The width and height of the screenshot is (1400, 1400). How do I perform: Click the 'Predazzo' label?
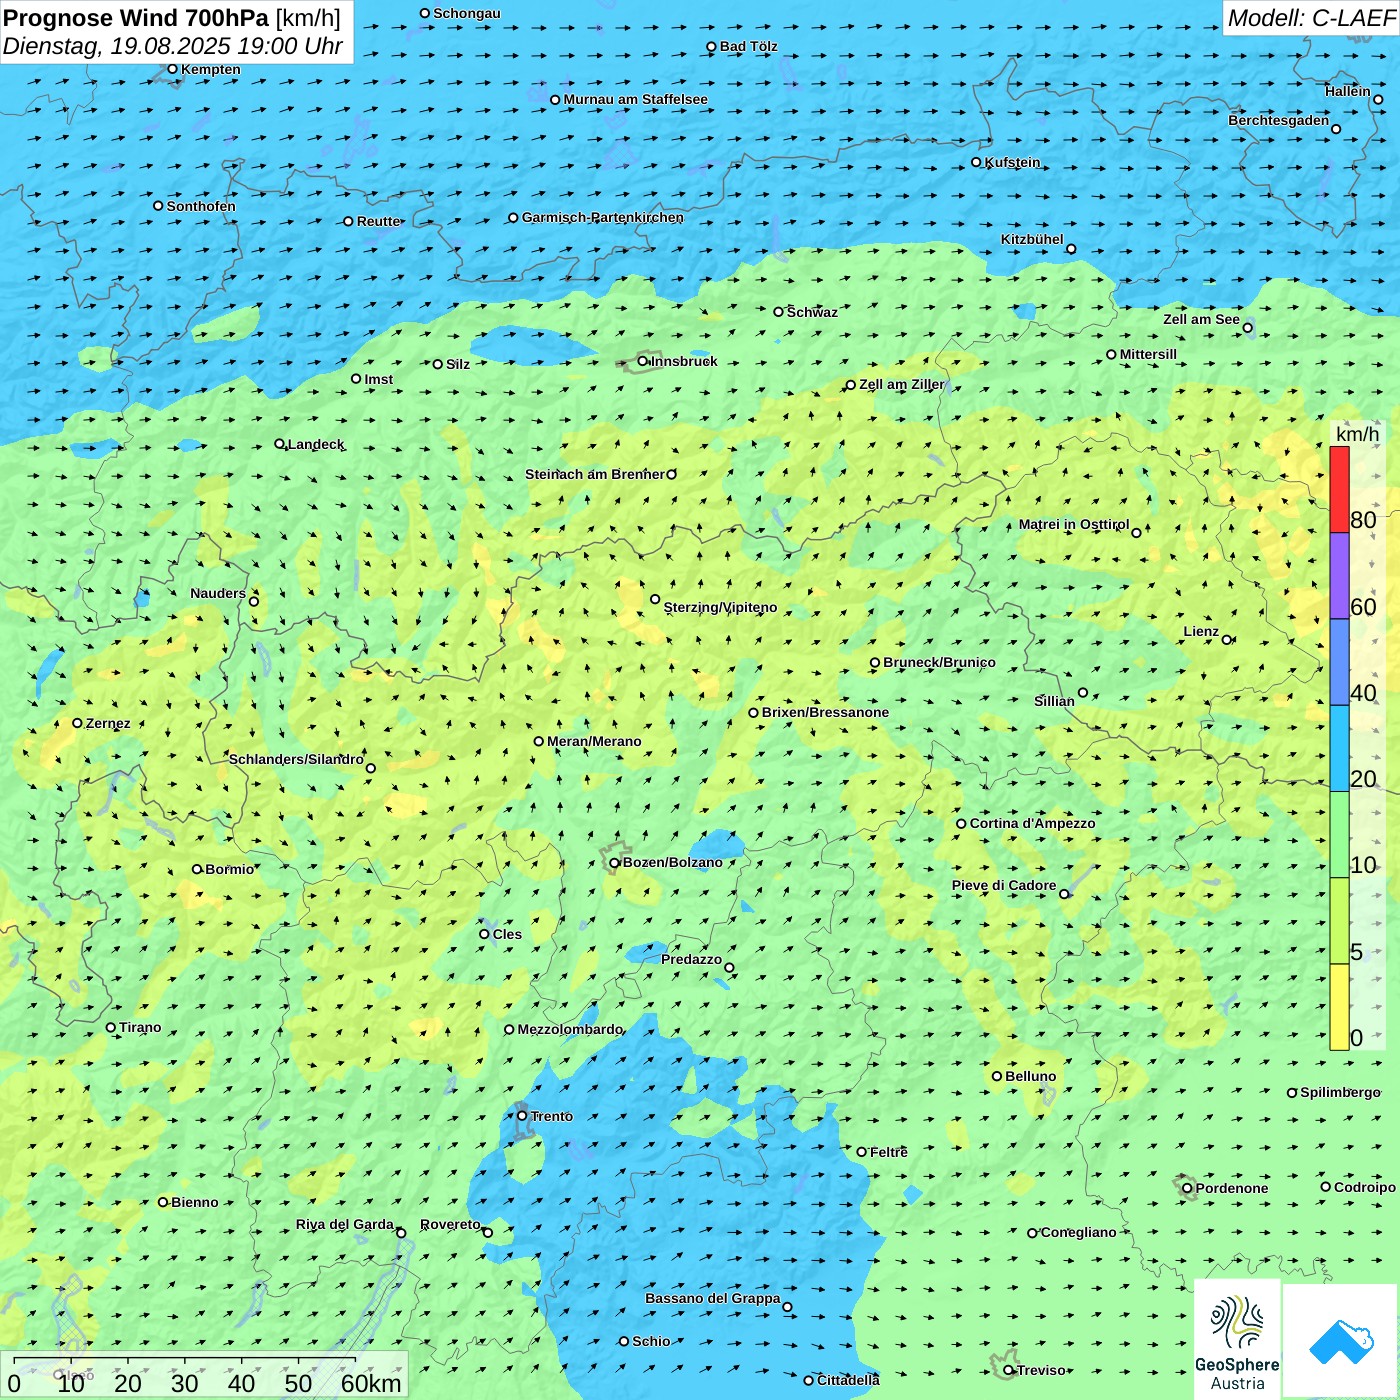pos(691,959)
